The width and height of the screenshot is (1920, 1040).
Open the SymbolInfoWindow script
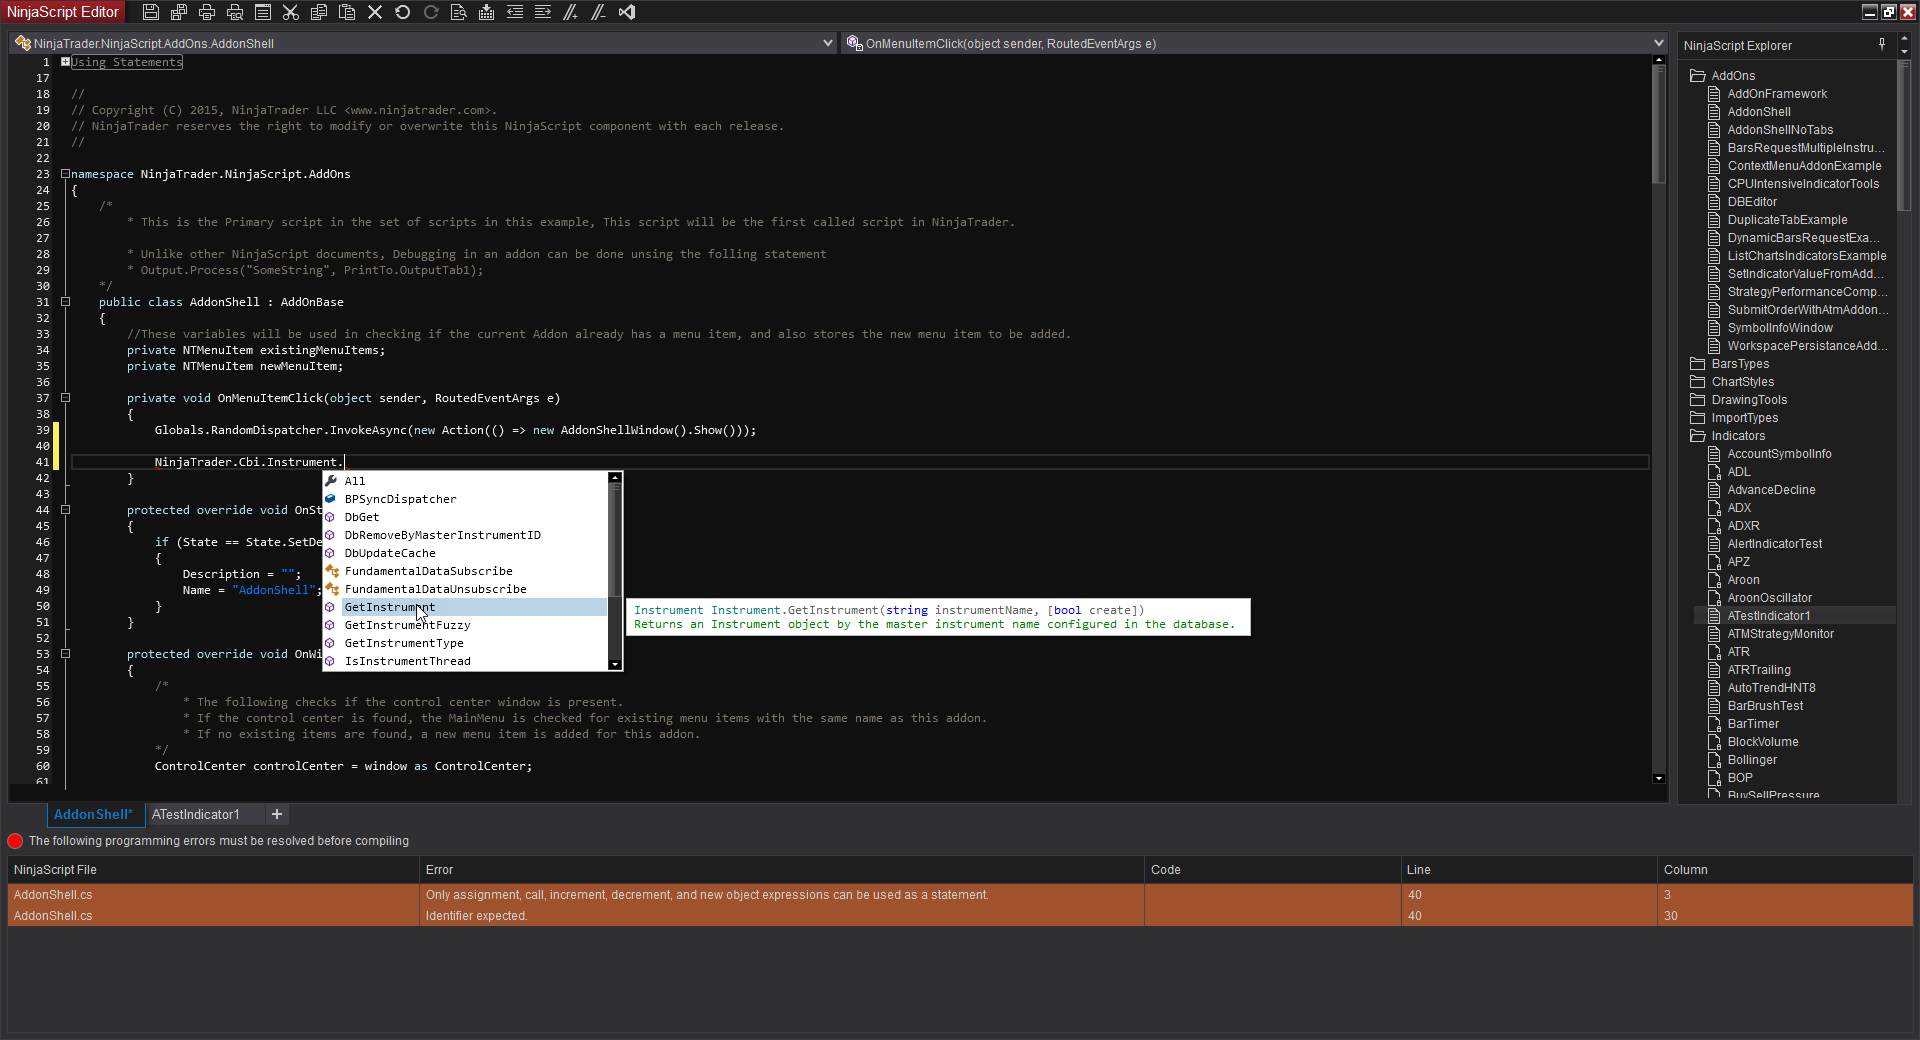[x=1780, y=328]
